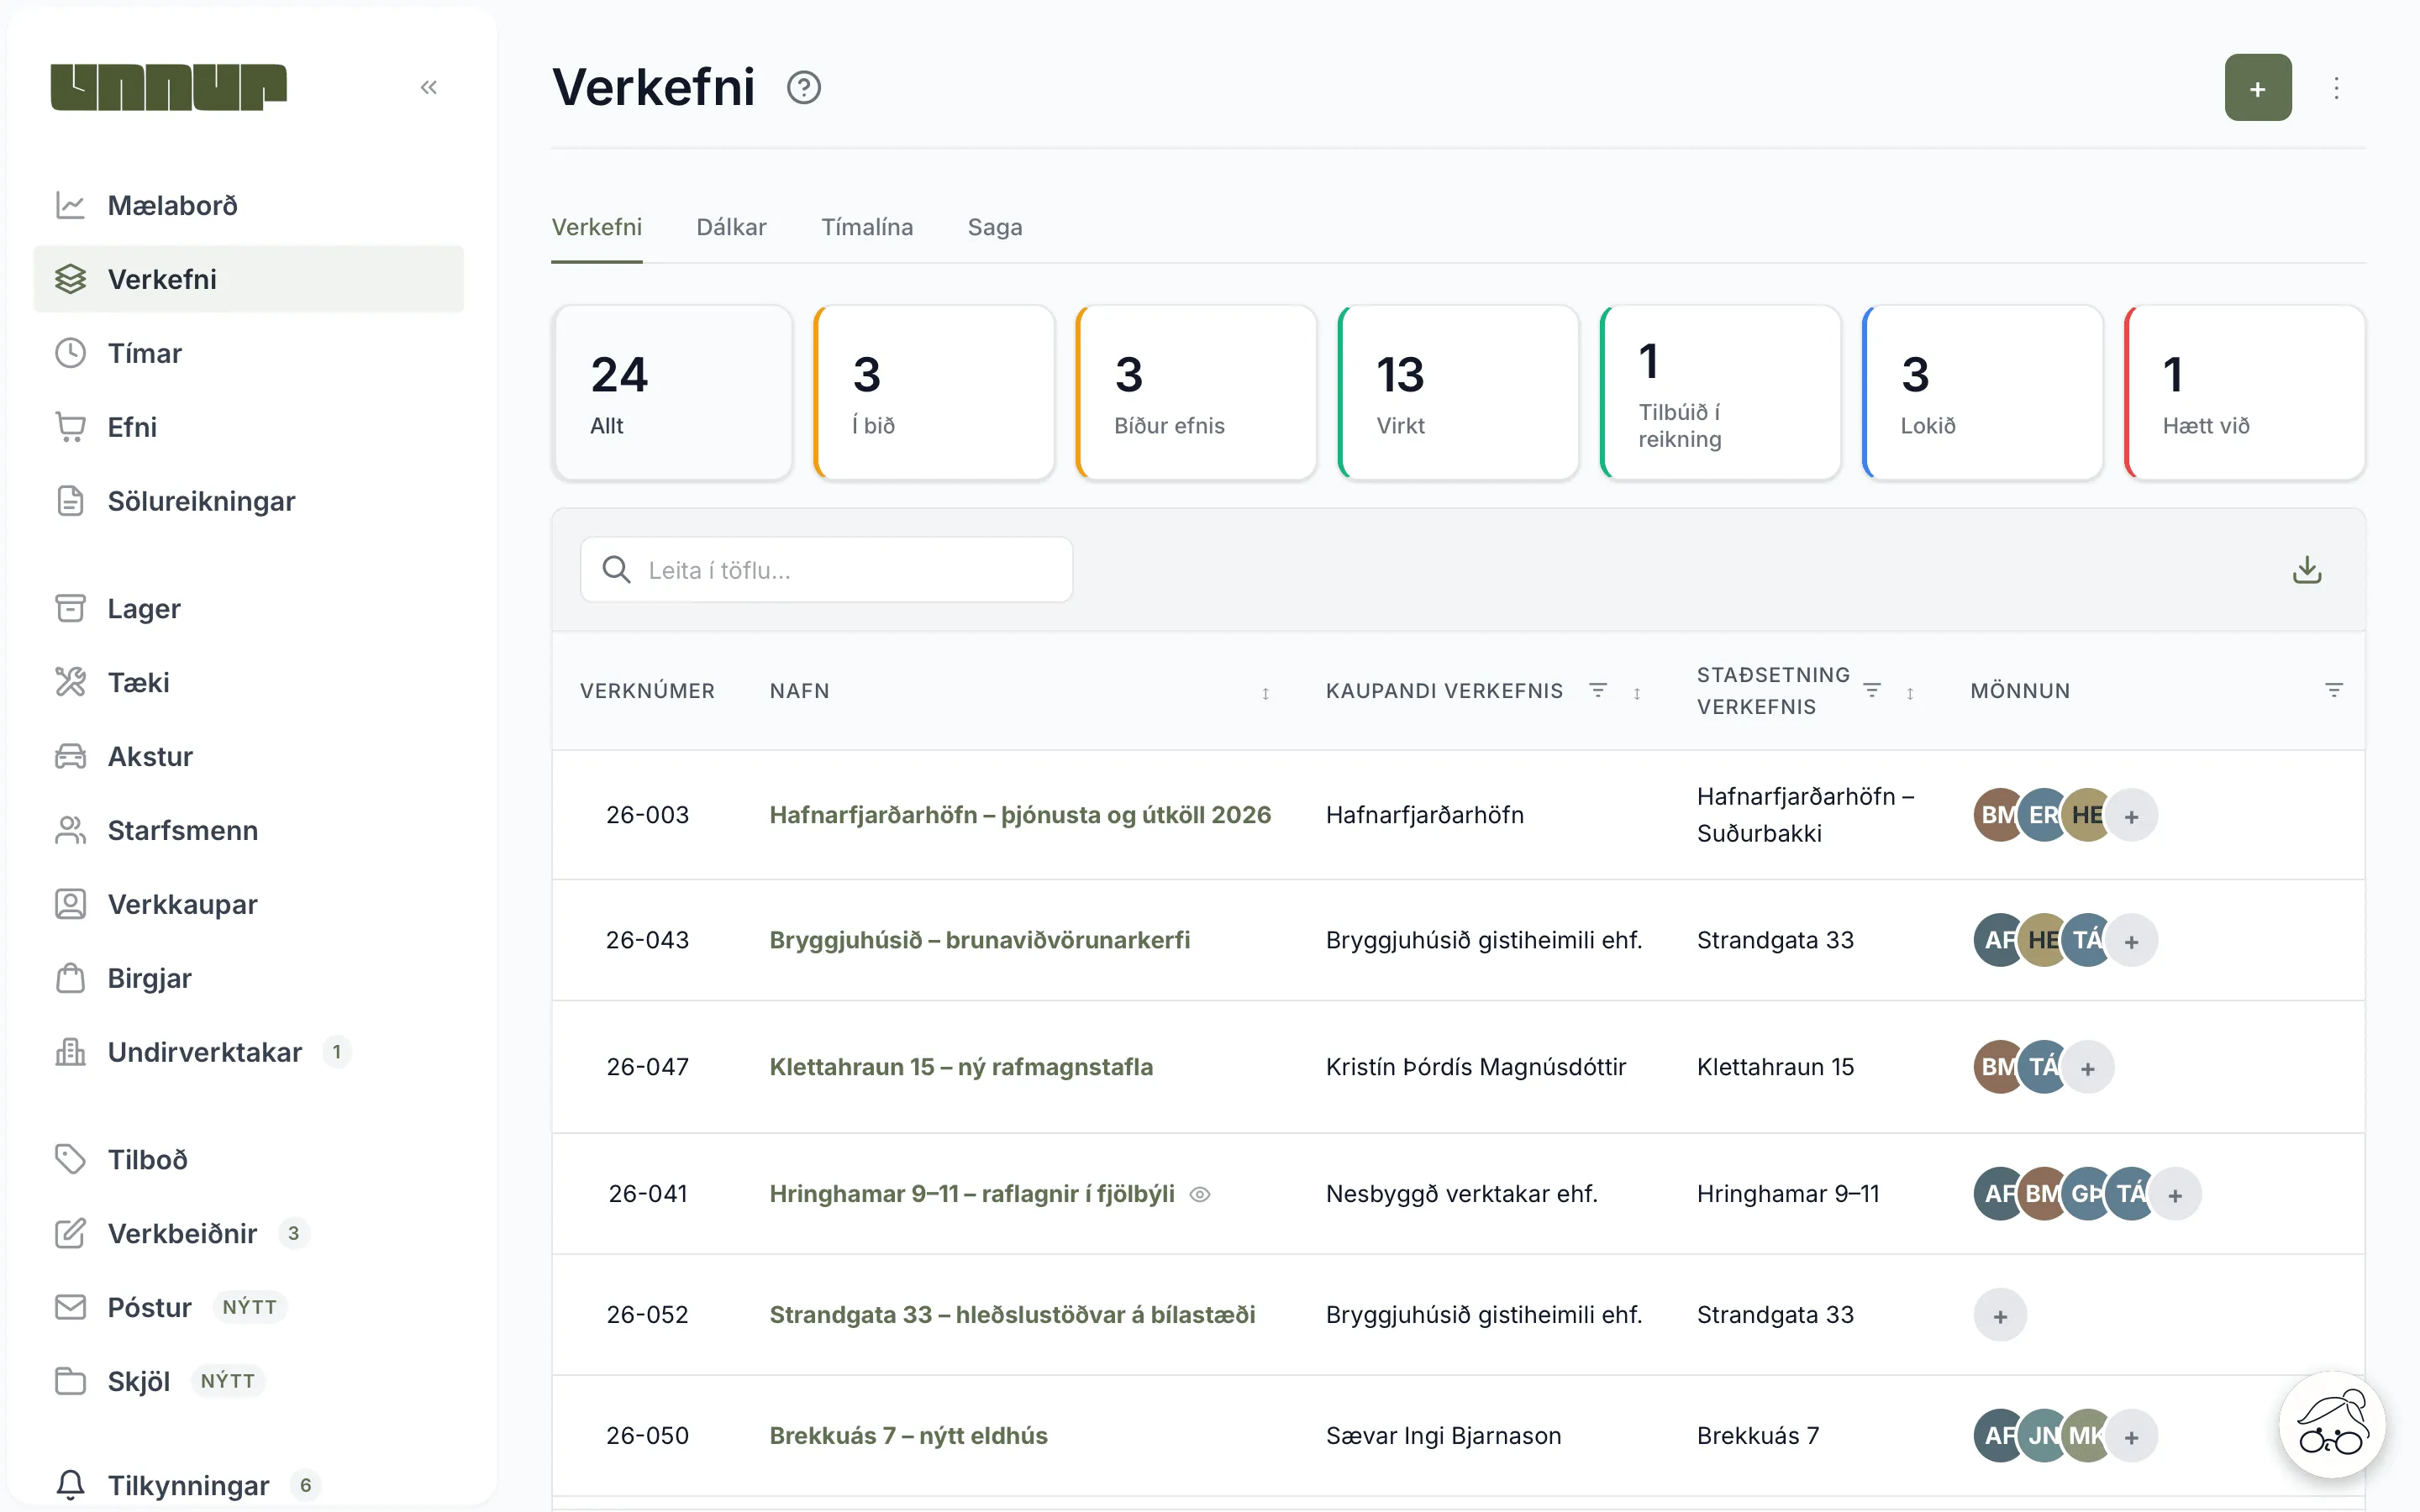Sort the Staðsetning verkefnis column
The image size is (2420, 1512).
(x=1910, y=693)
